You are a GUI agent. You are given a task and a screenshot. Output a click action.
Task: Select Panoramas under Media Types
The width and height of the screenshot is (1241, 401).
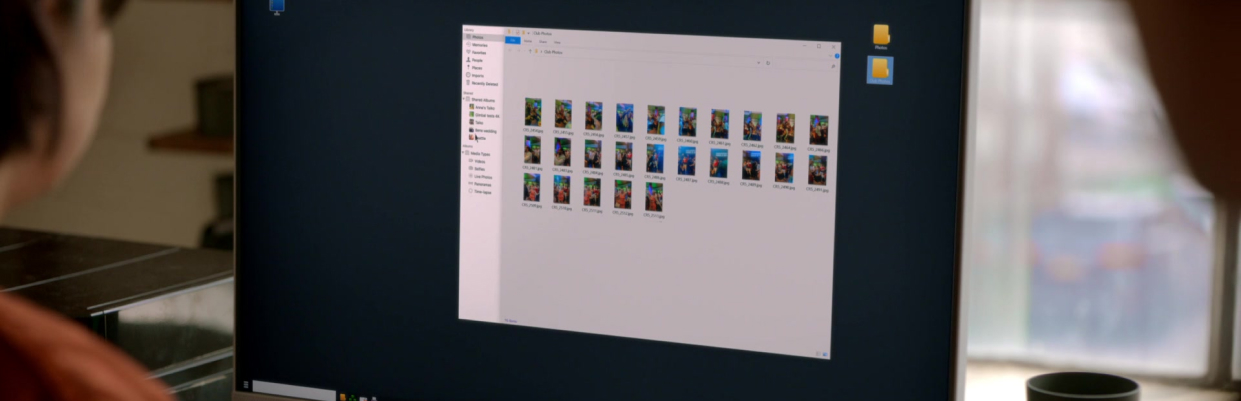pyautogui.click(x=481, y=184)
